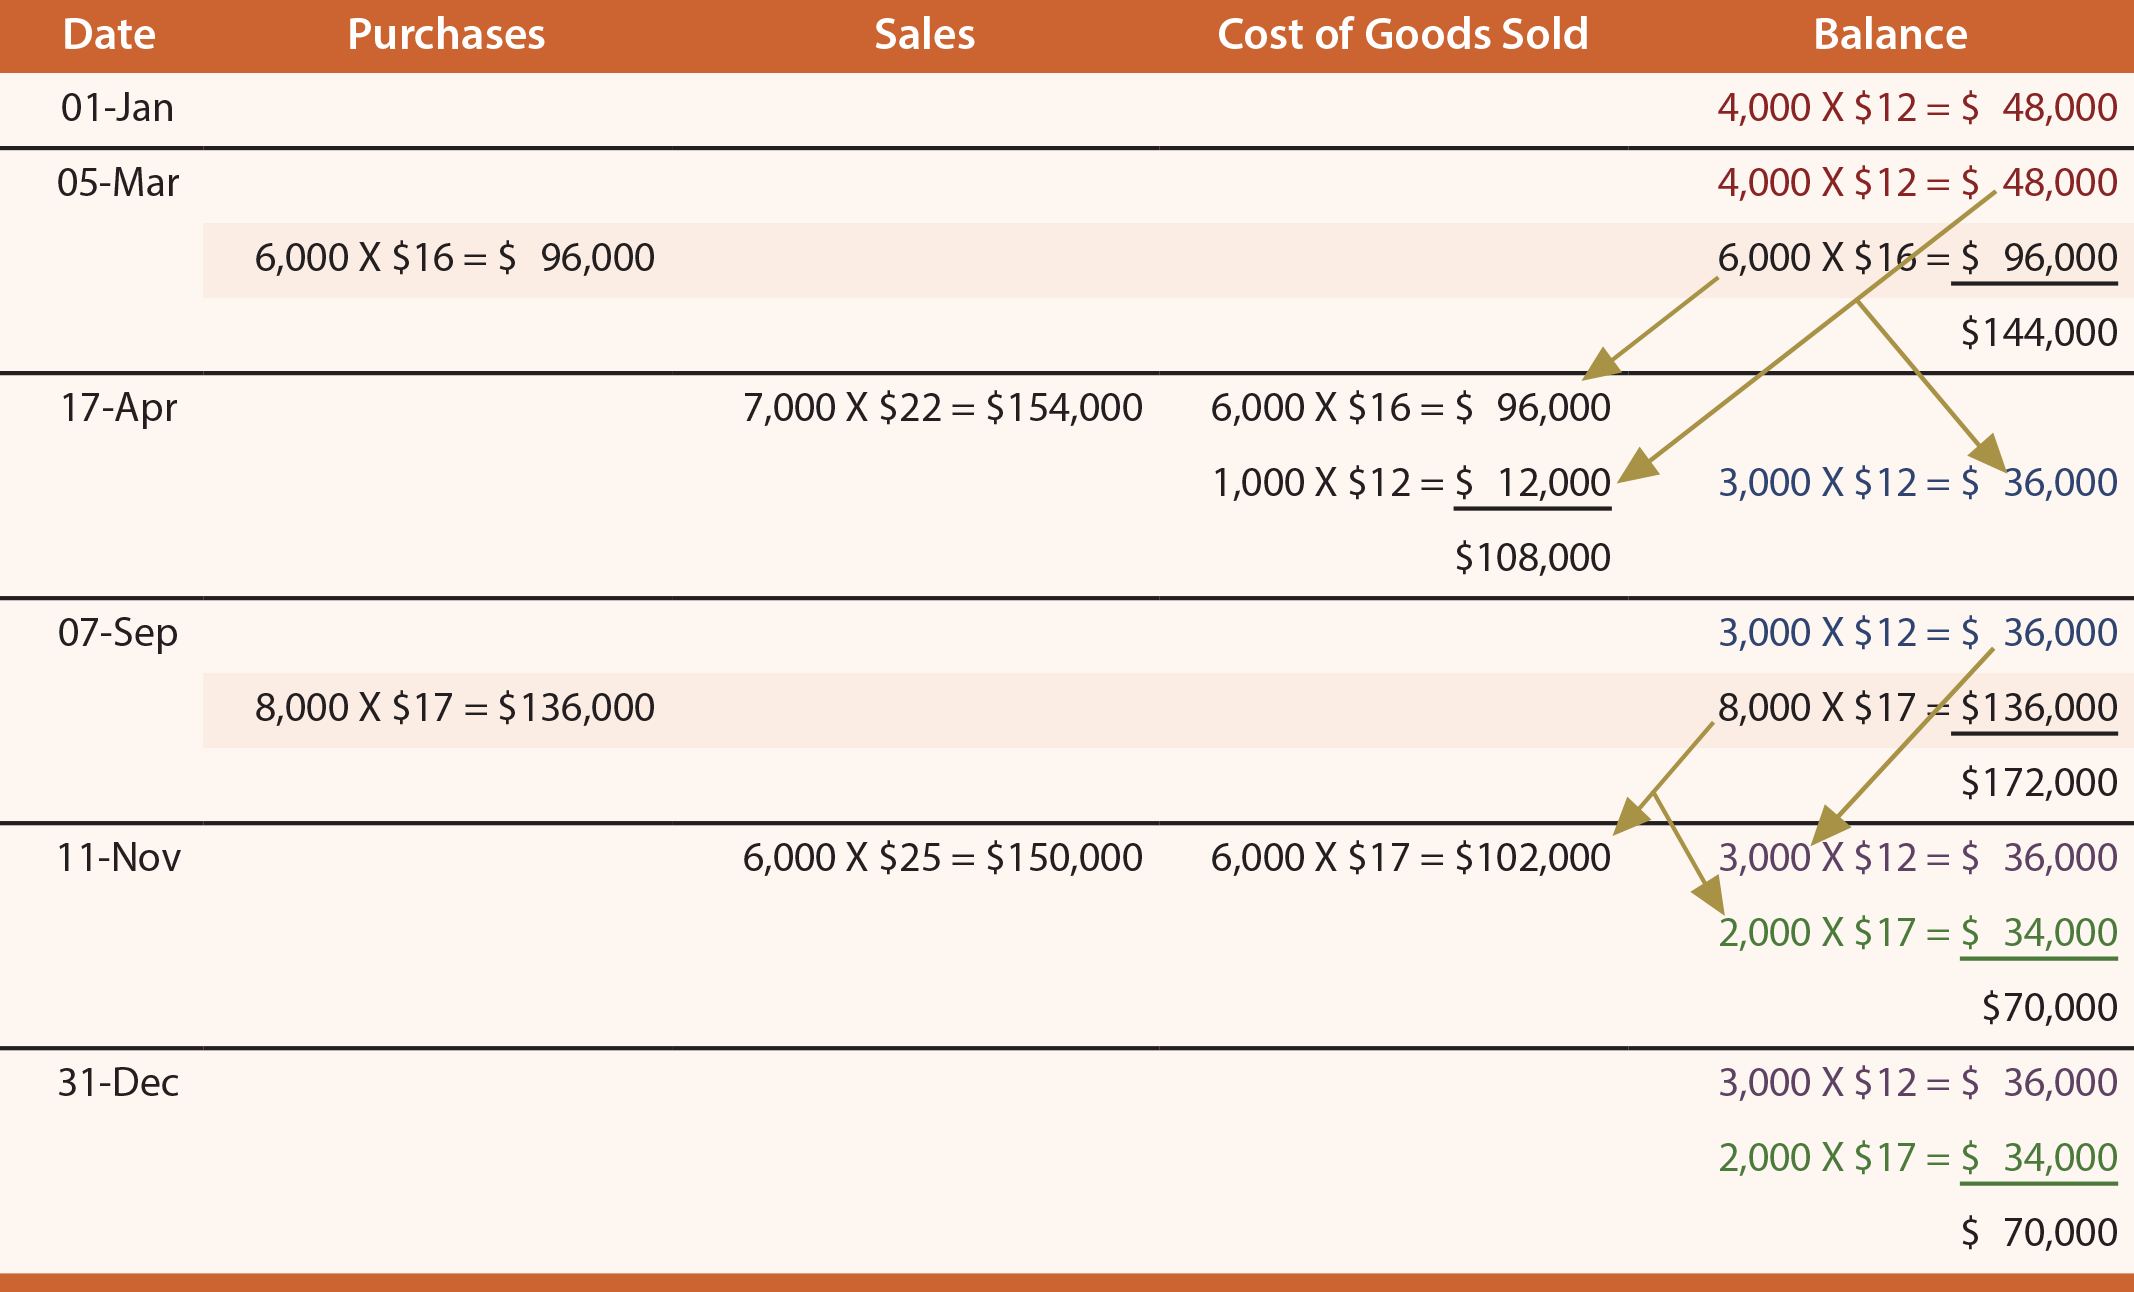Click the Cost of Goods Sold header
Viewport: 2134px width, 1292px height.
(1402, 35)
